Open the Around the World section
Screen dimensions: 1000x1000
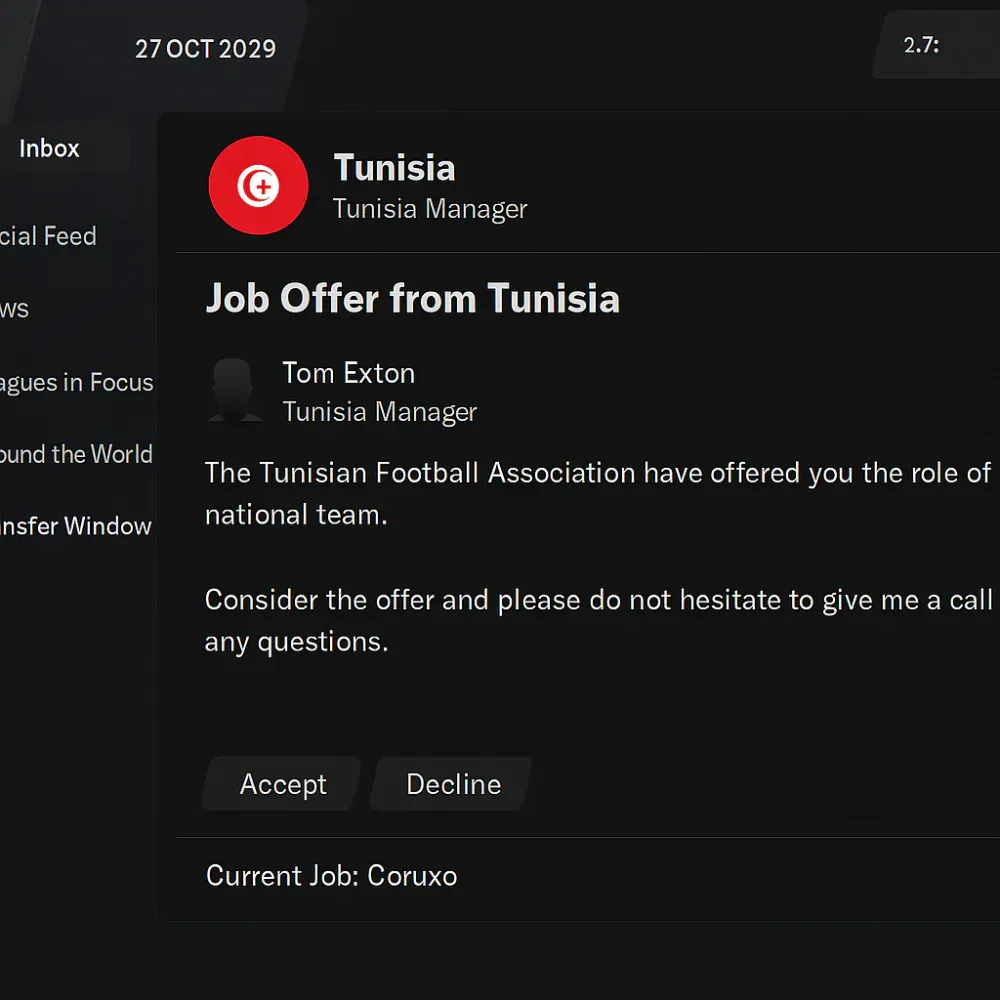(76, 454)
